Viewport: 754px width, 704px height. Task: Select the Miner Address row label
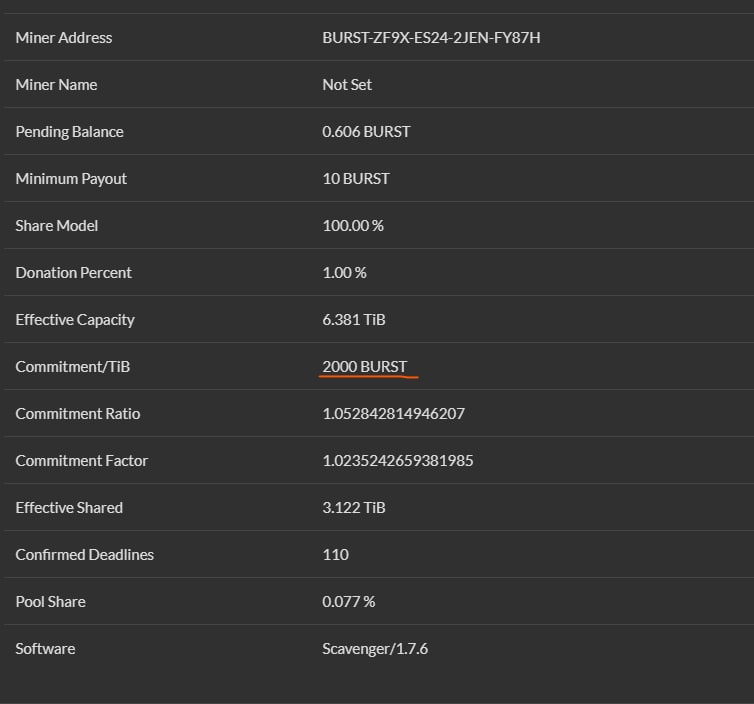click(64, 38)
